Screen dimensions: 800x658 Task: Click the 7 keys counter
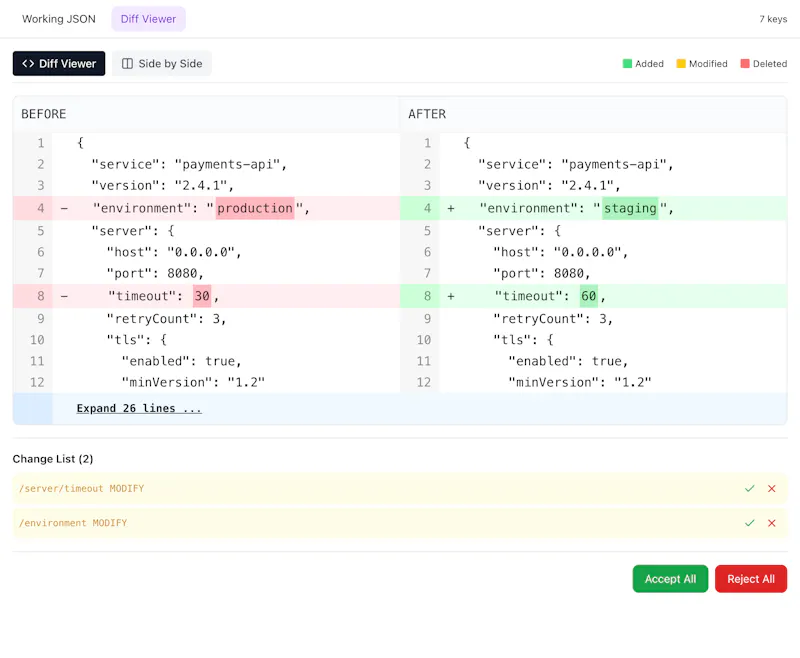(x=773, y=19)
